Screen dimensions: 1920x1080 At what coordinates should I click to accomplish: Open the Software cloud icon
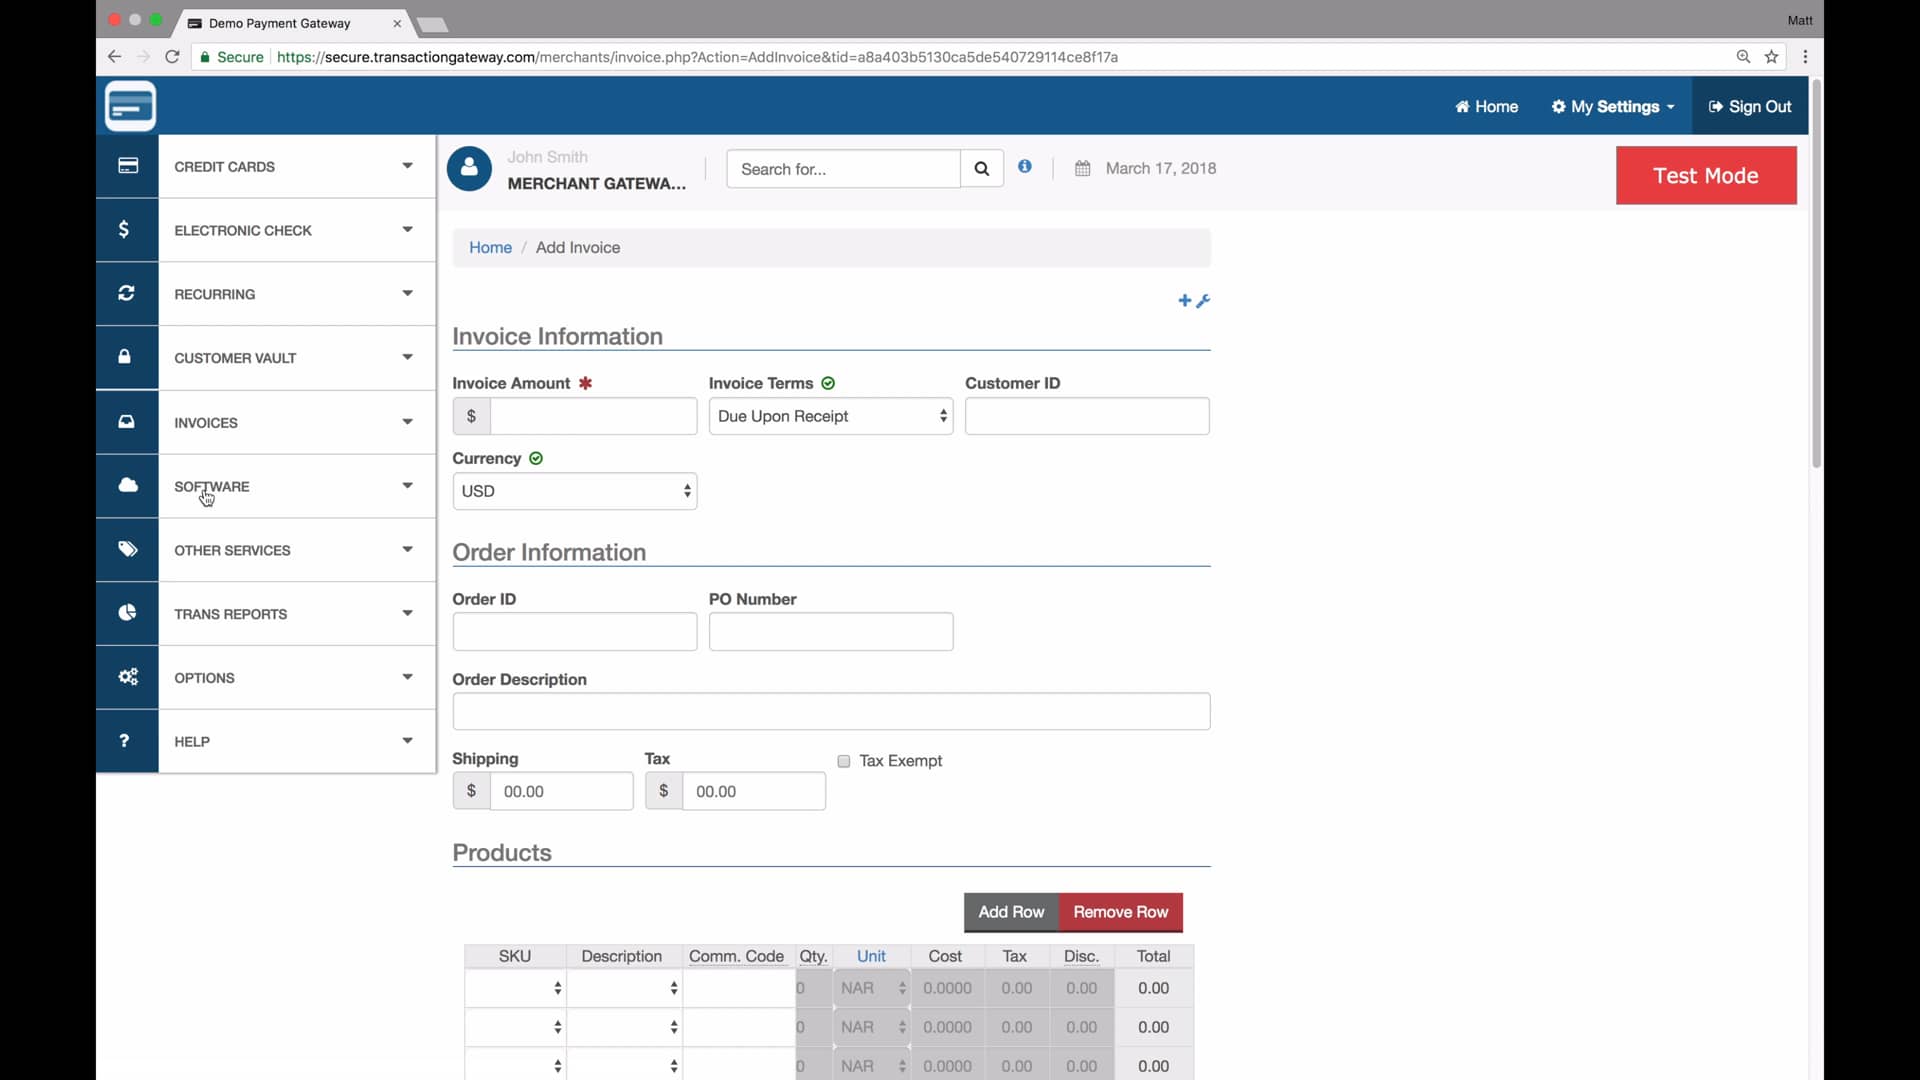(127, 485)
